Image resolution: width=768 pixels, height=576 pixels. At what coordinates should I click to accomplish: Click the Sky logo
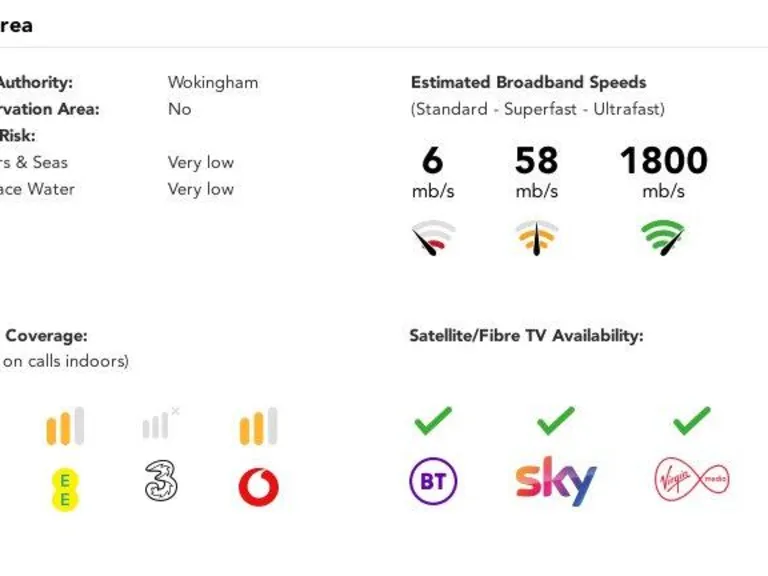point(555,481)
